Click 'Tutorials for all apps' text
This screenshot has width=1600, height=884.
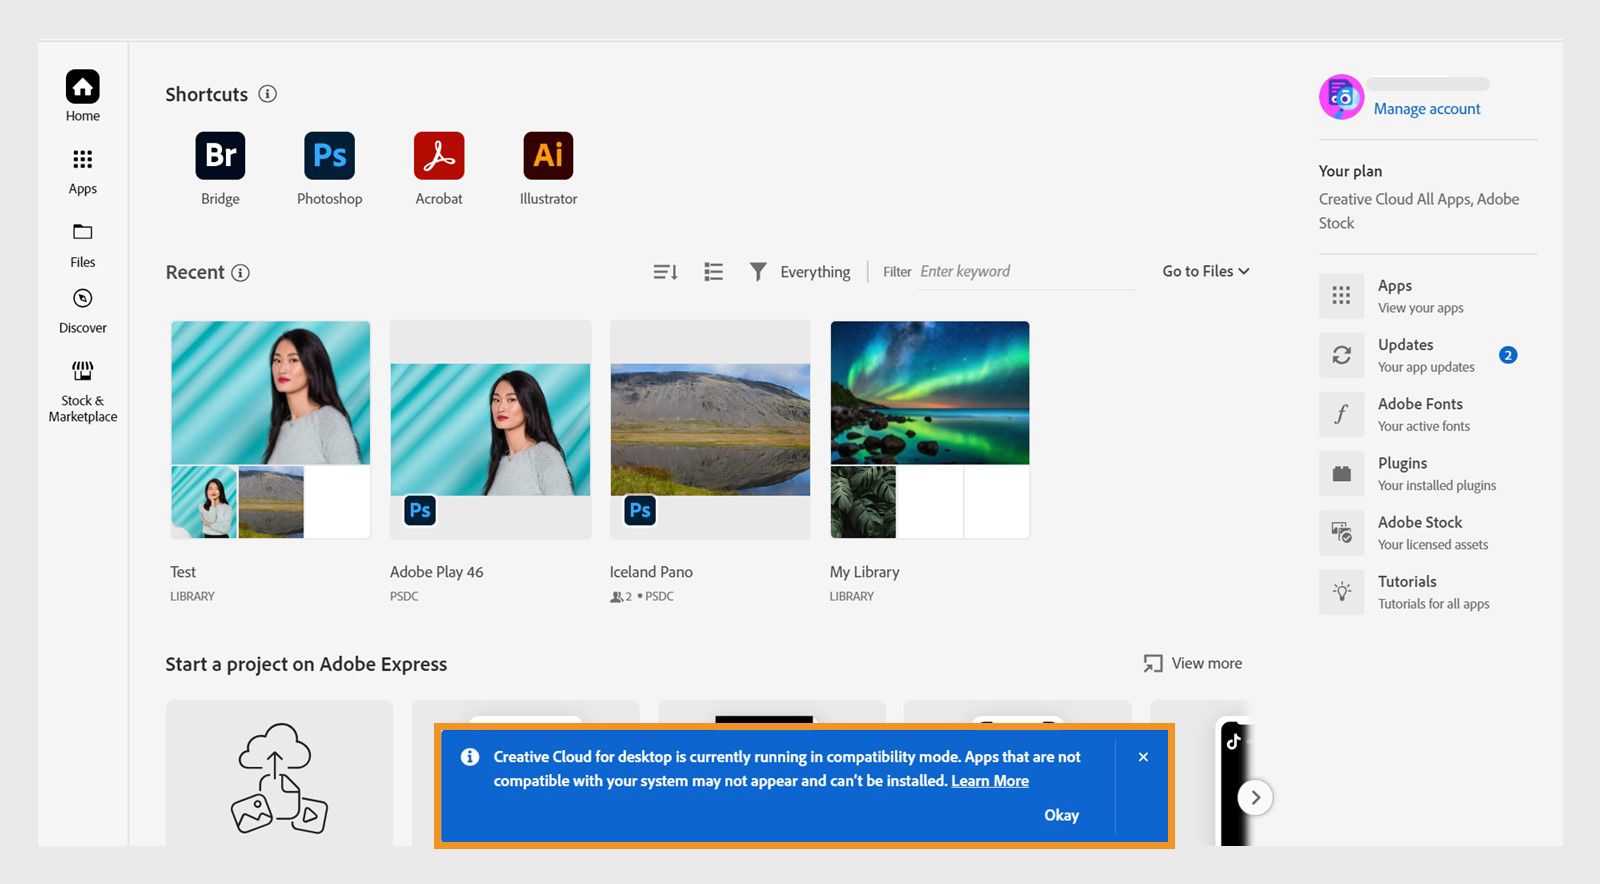(1433, 604)
